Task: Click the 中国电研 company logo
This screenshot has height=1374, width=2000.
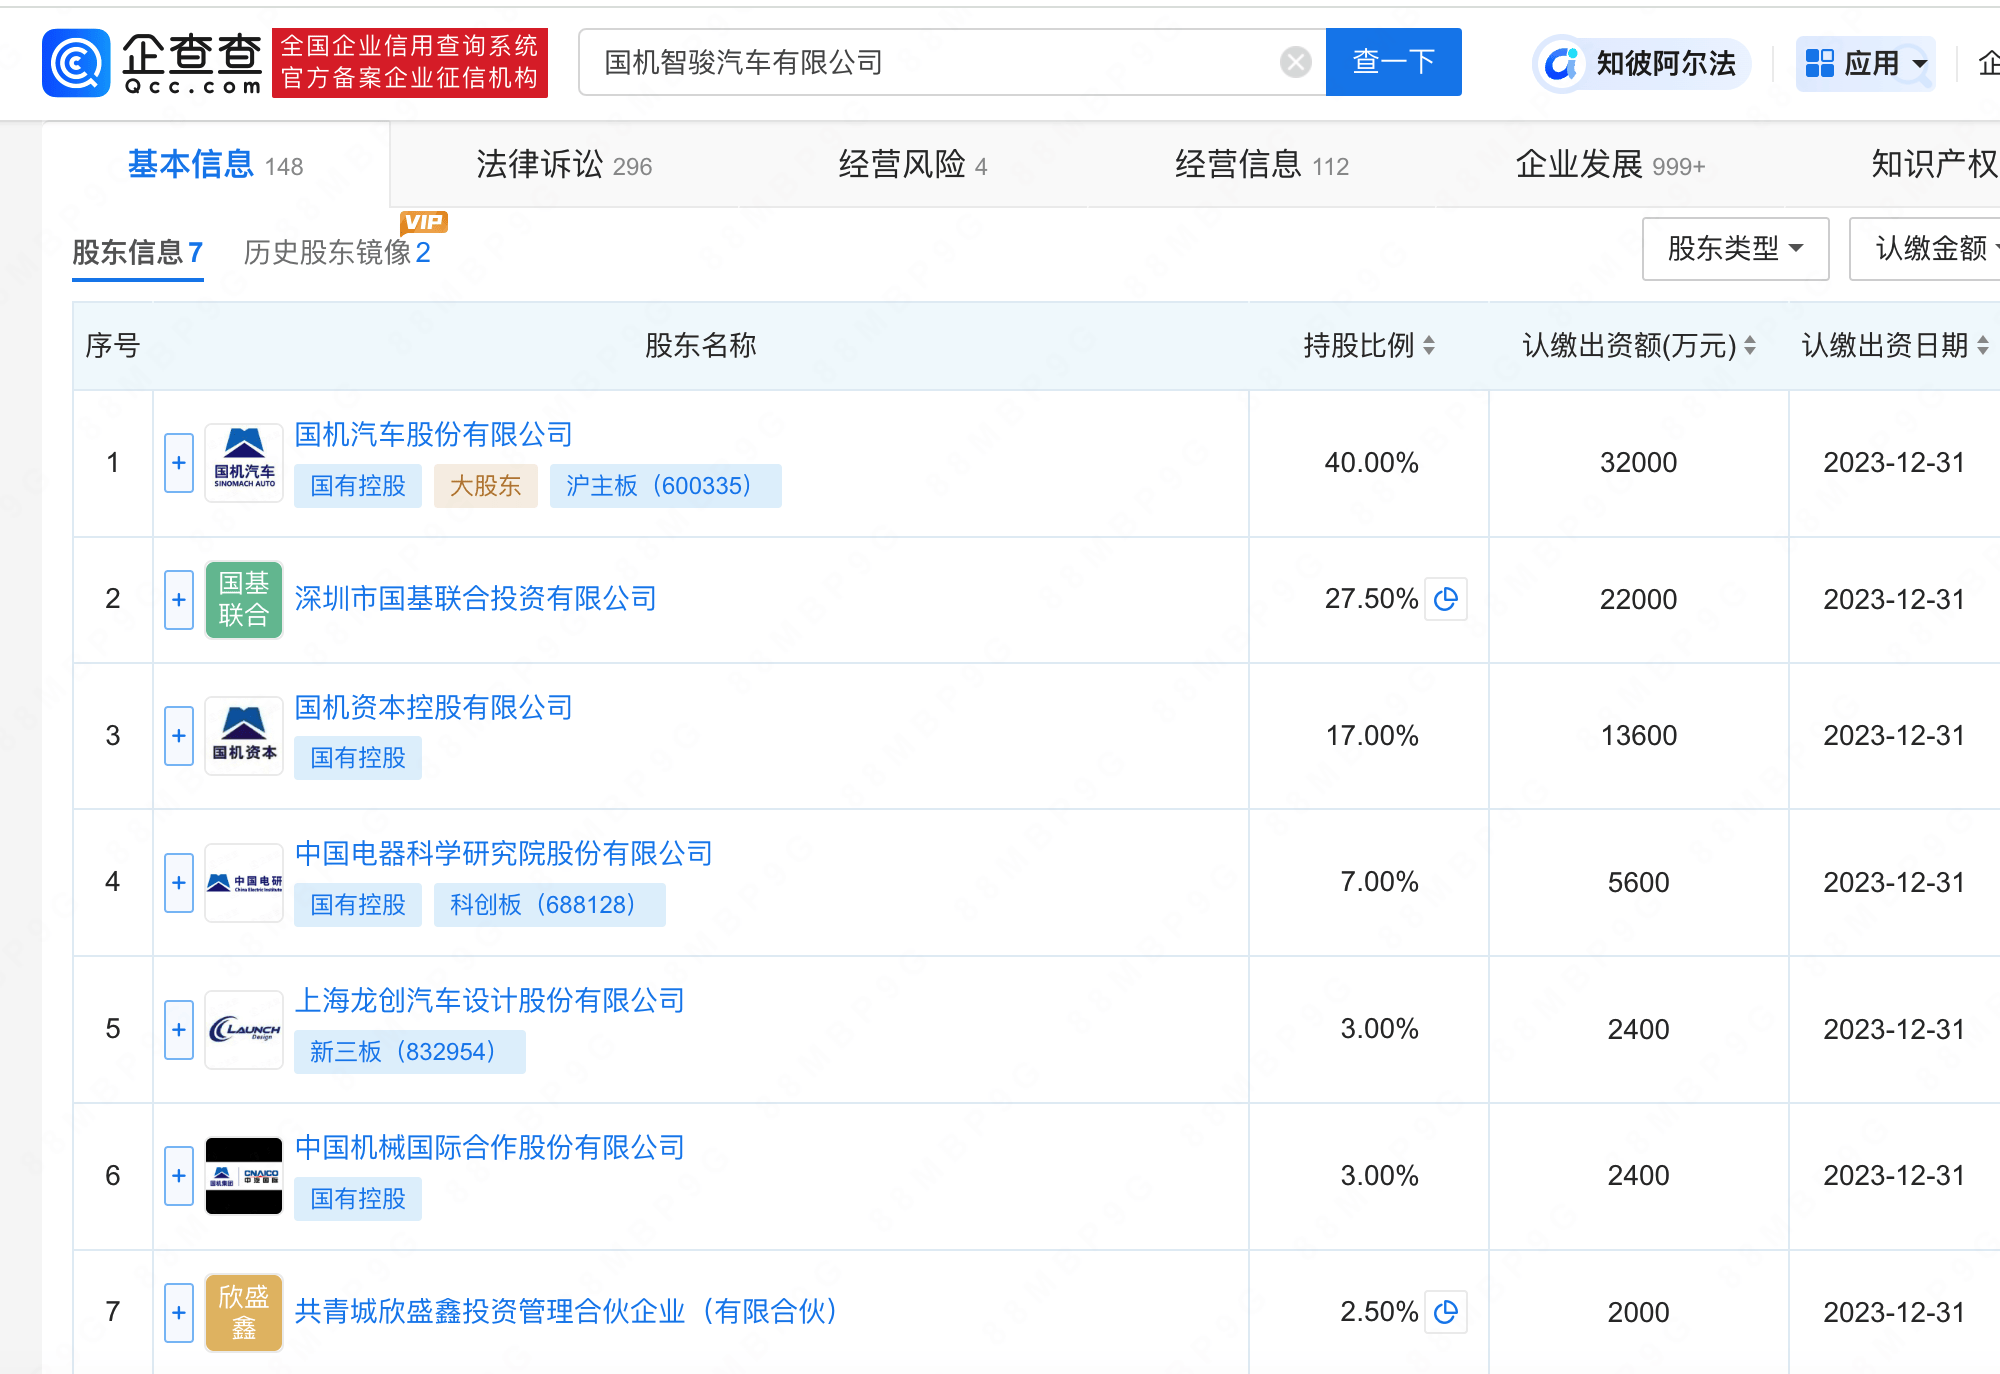Action: [x=244, y=882]
